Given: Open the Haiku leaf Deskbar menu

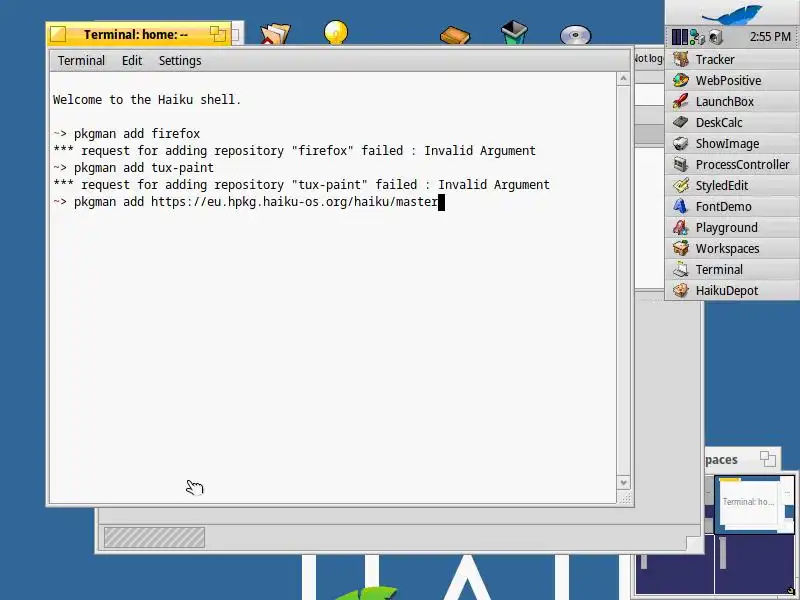Looking at the screenshot, I should pyautogui.click(x=732, y=13).
